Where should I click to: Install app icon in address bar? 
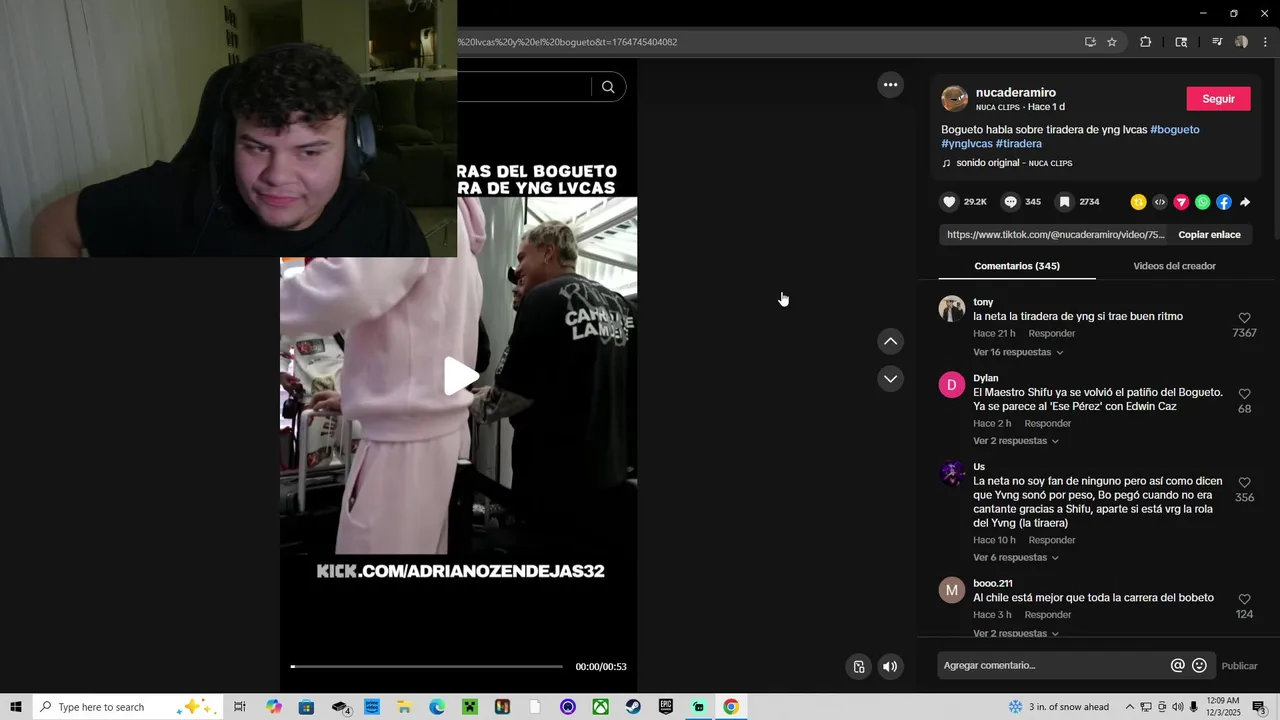[1090, 42]
